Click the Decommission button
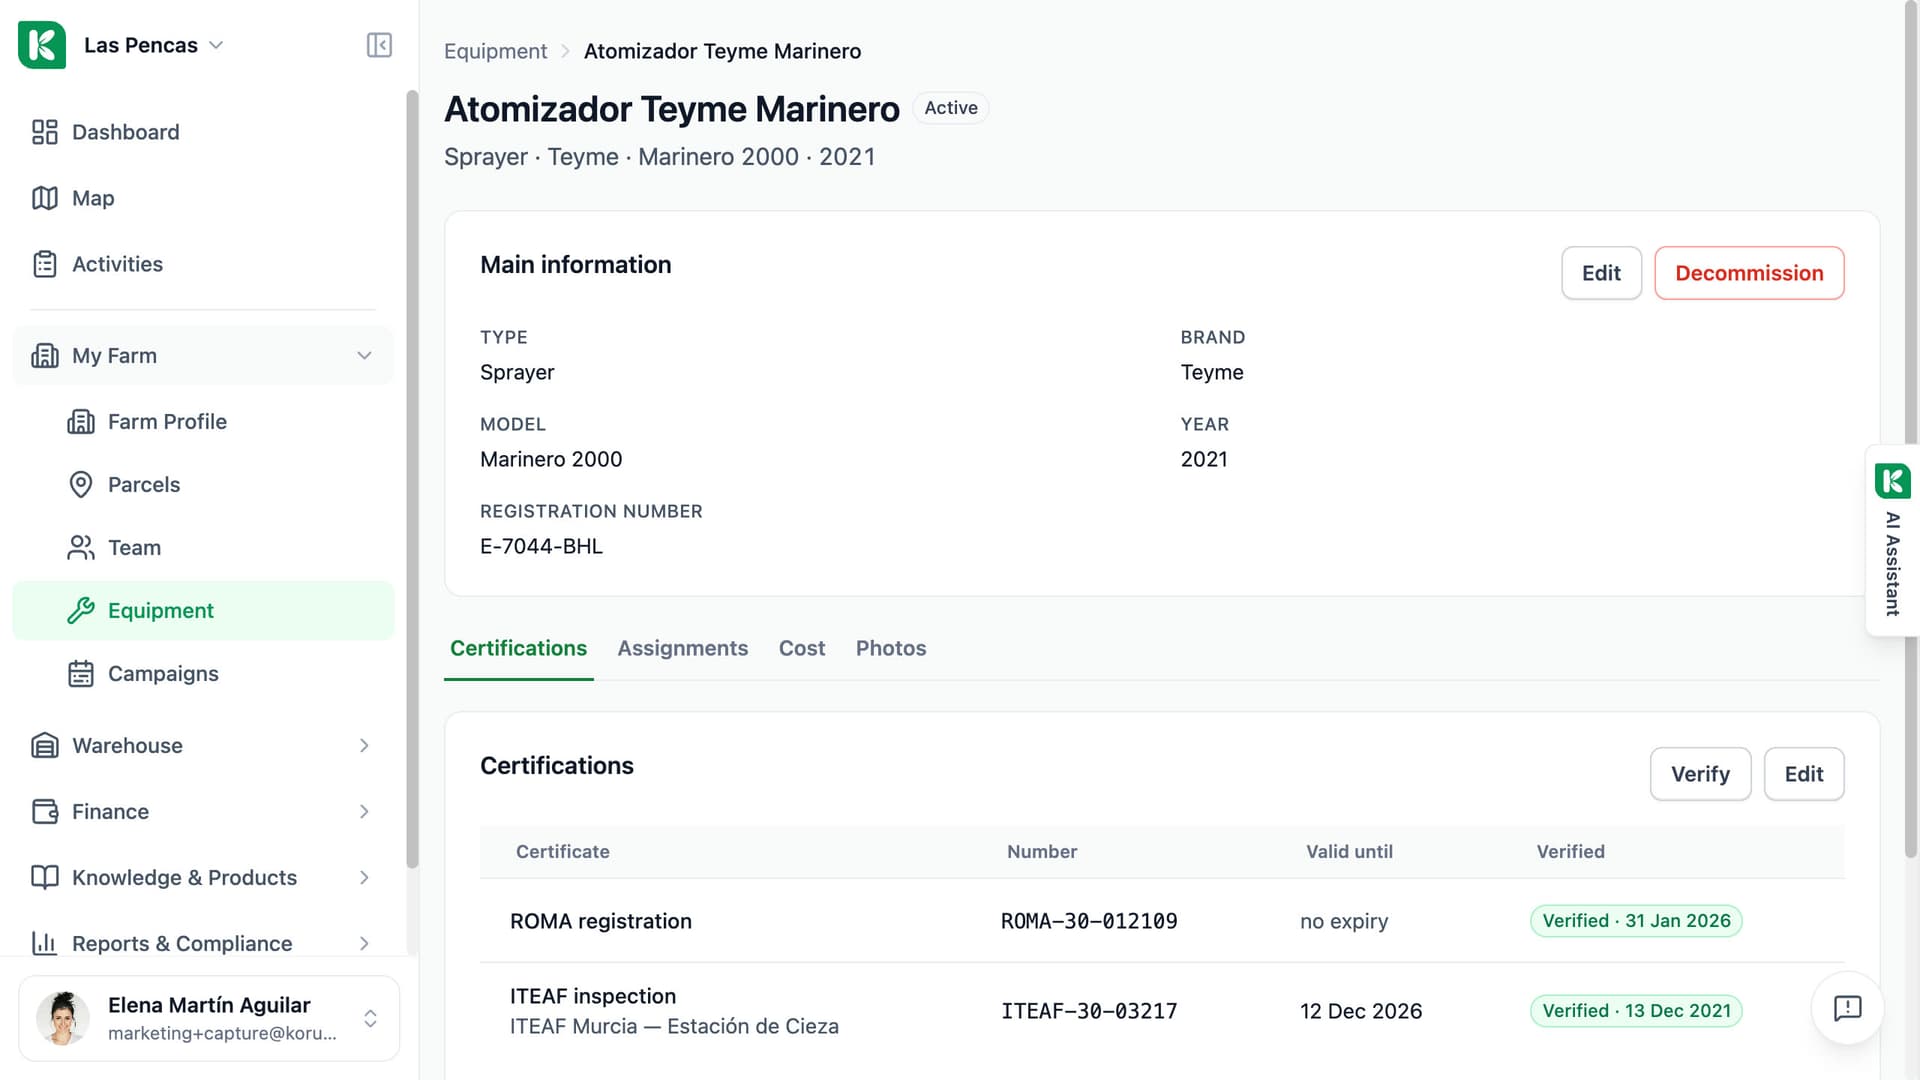Image resolution: width=1920 pixels, height=1080 pixels. [x=1749, y=273]
